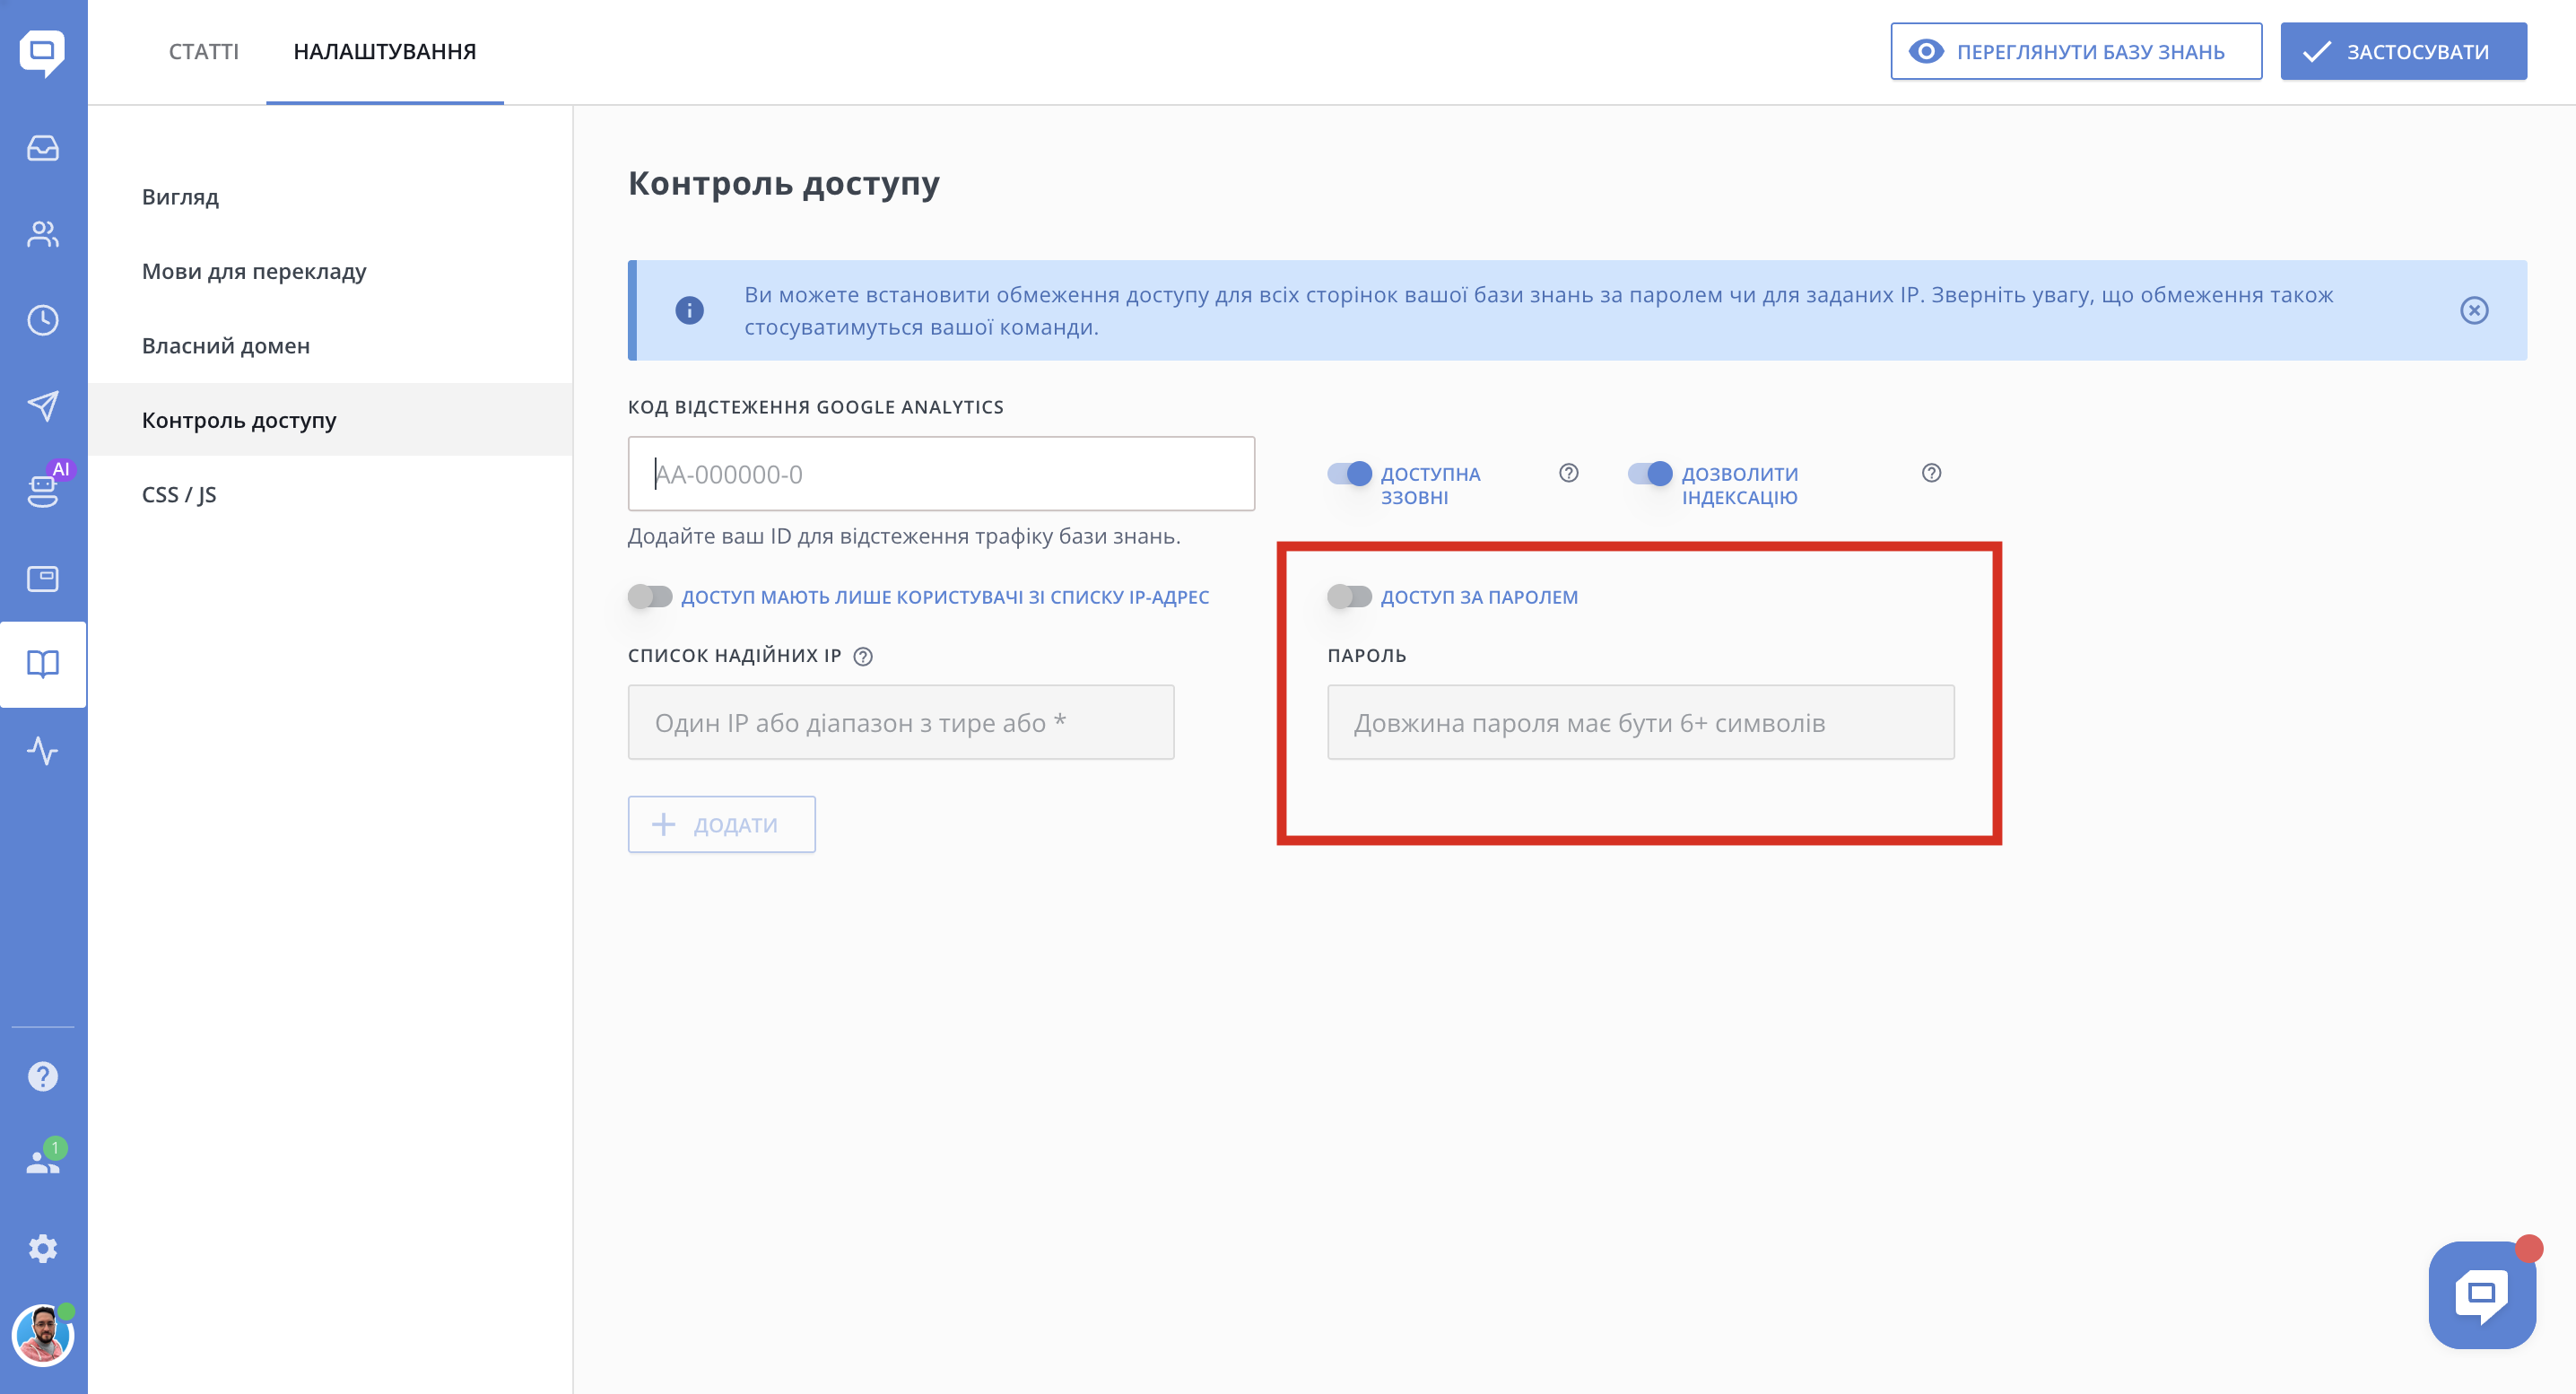Switch to the Статті tab

(203, 51)
